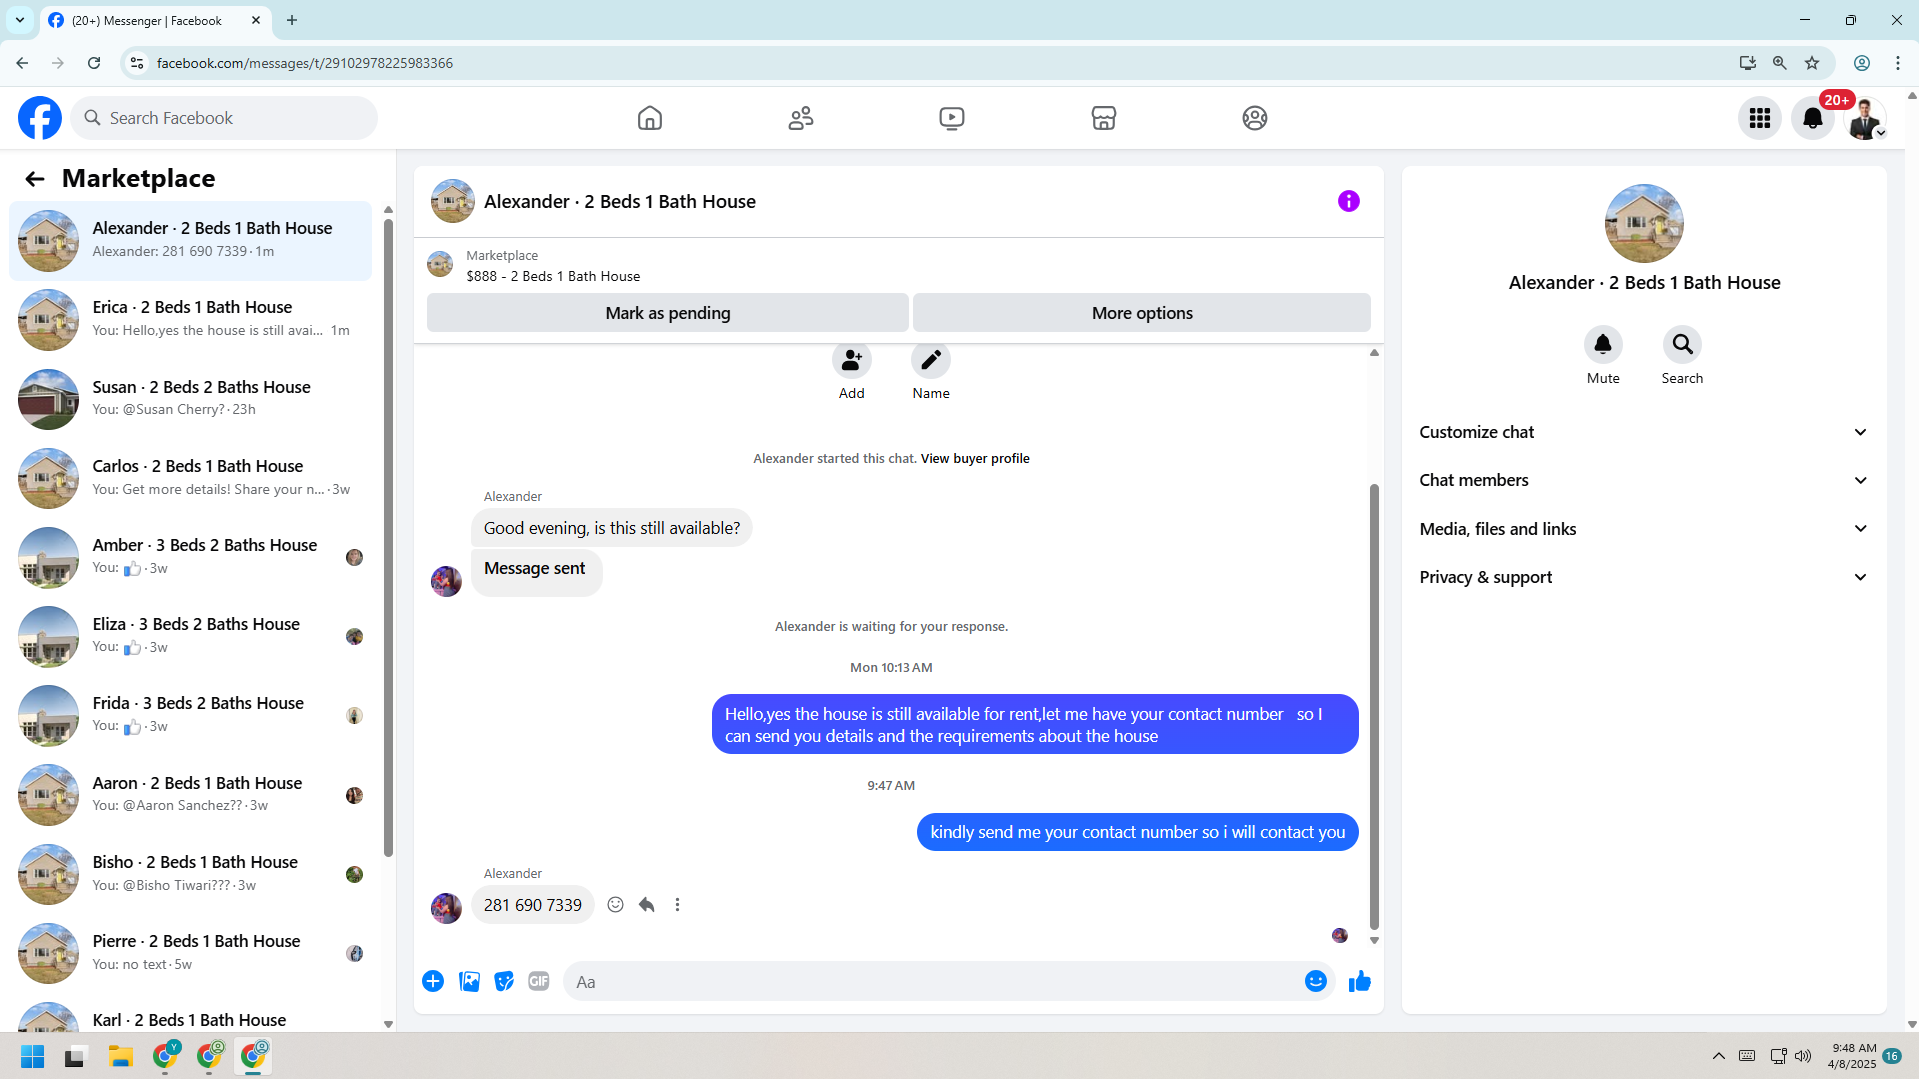The width and height of the screenshot is (1919, 1079).
Task: Open the Frida · 3 Beds 2 Baths House conversation
Action: coord(190,715)
